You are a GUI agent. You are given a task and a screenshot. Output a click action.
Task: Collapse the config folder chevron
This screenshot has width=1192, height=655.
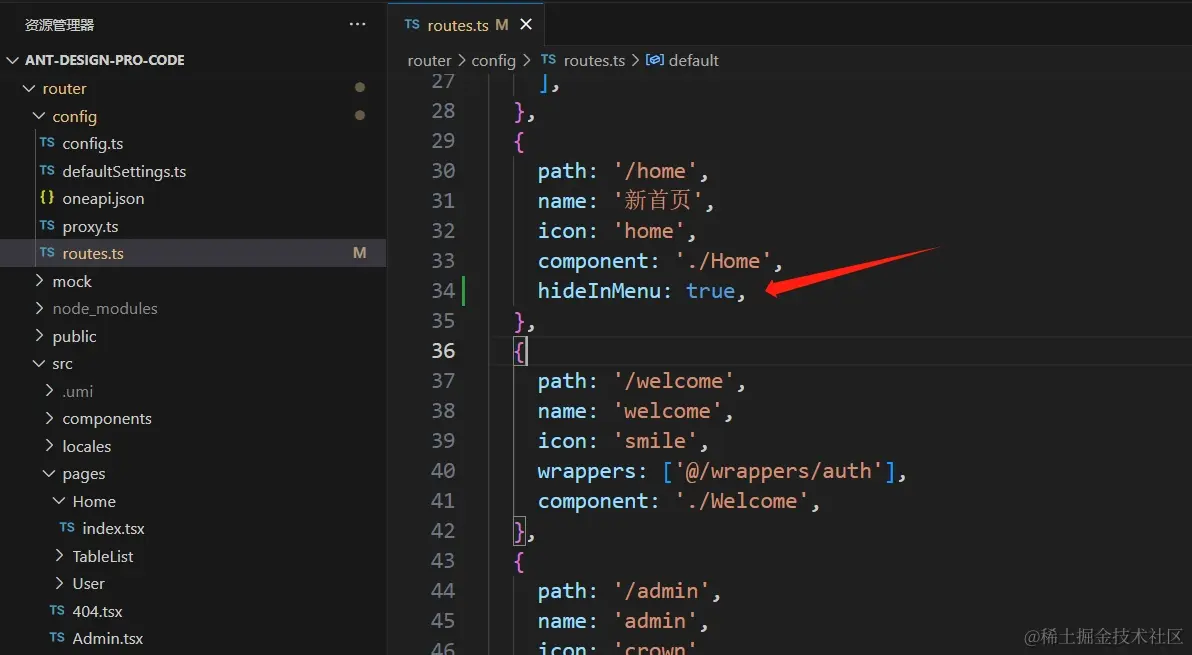click(39, 116)
